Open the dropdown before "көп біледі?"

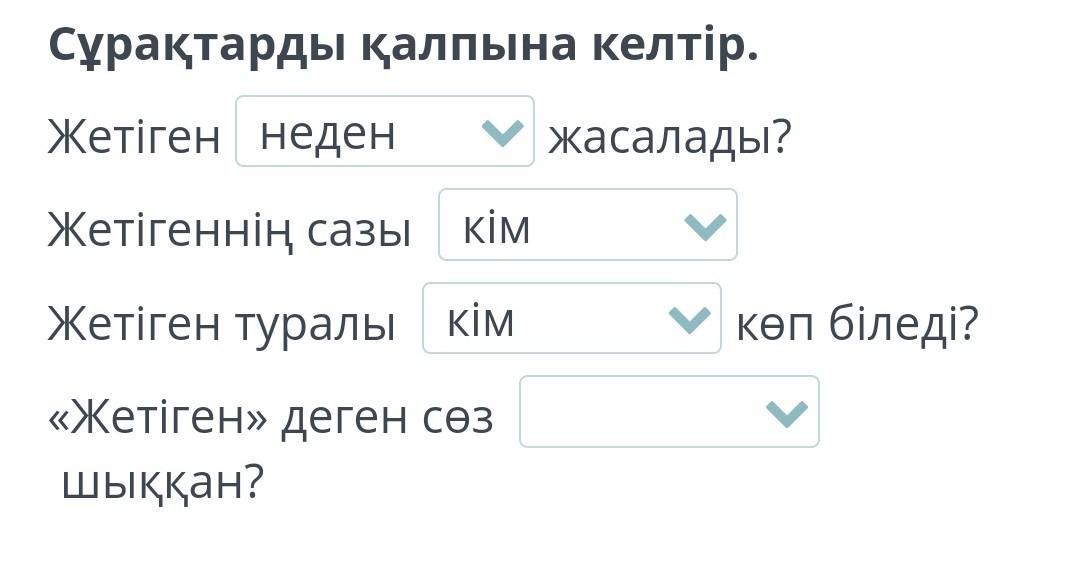pyautogui.click(x=571, y=319)
